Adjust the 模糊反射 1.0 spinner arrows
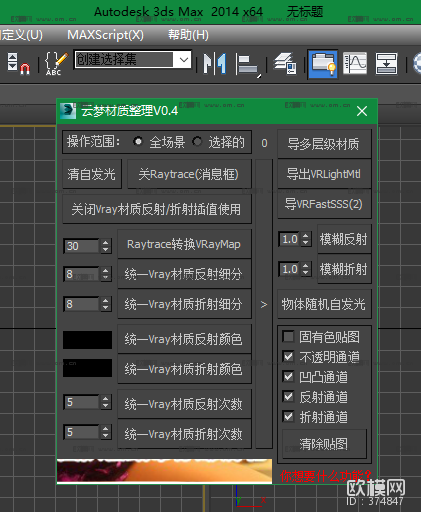 click(x=306, y=239)
